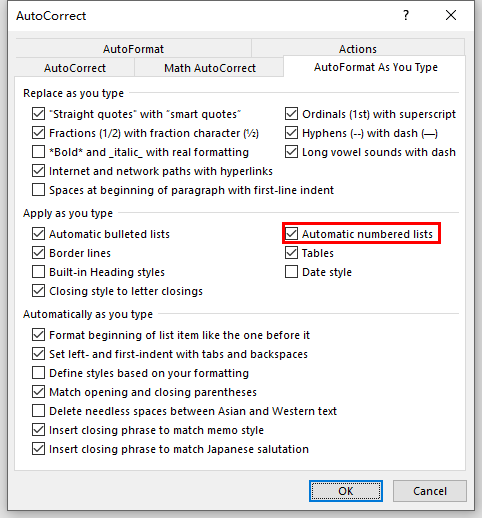Disable Automatic bulleted lists checkbox

[x=38, y=234]
